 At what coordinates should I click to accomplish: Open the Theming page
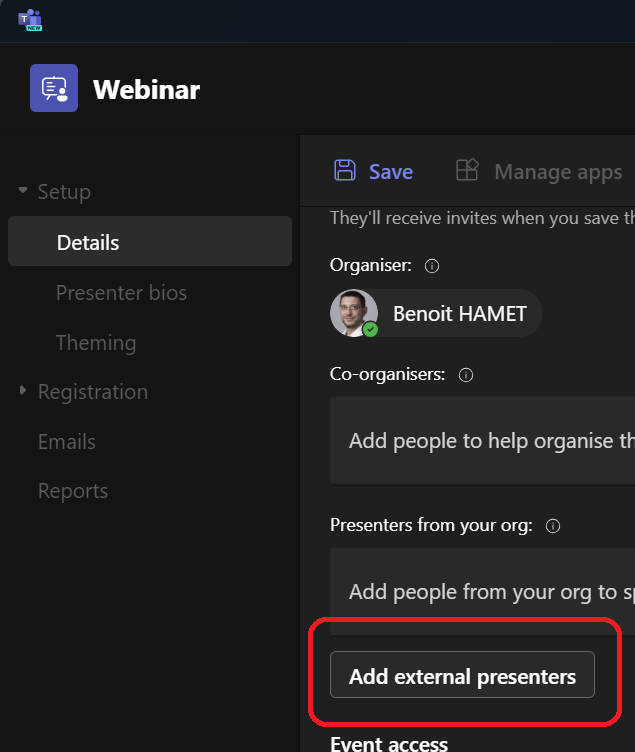click(96, 343)
